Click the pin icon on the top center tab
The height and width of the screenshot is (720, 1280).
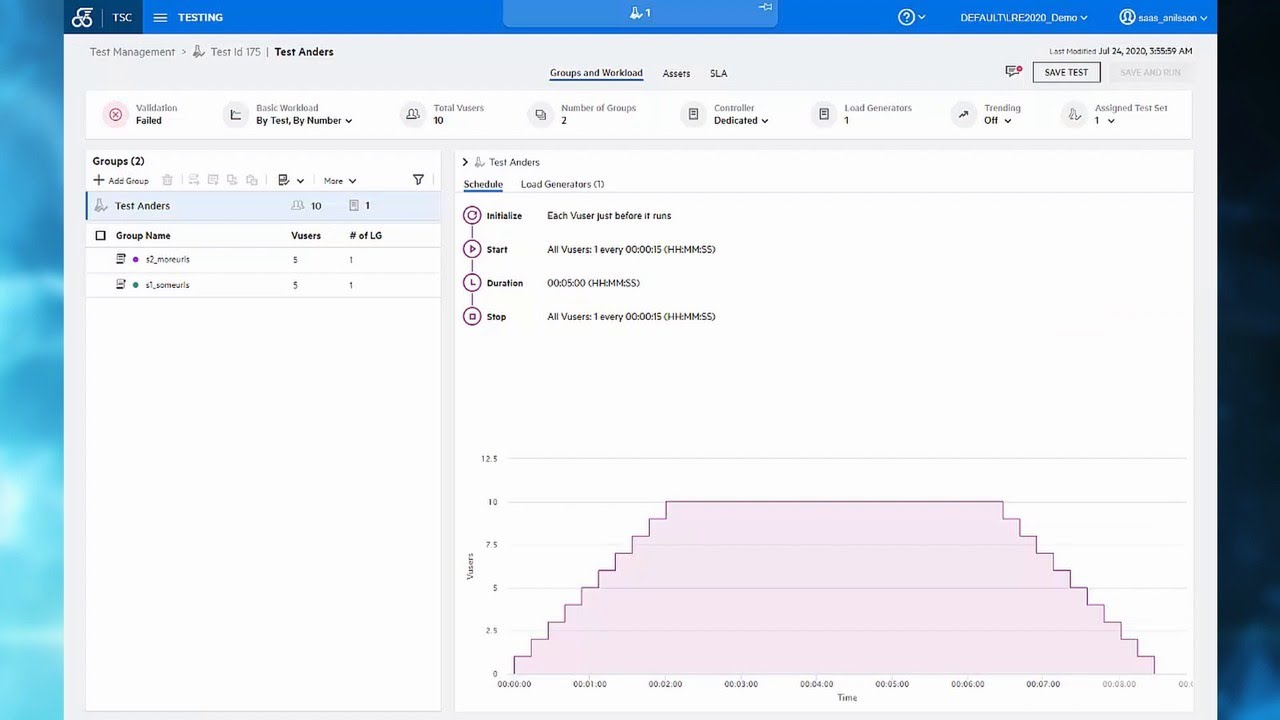[x=765, y=8]
